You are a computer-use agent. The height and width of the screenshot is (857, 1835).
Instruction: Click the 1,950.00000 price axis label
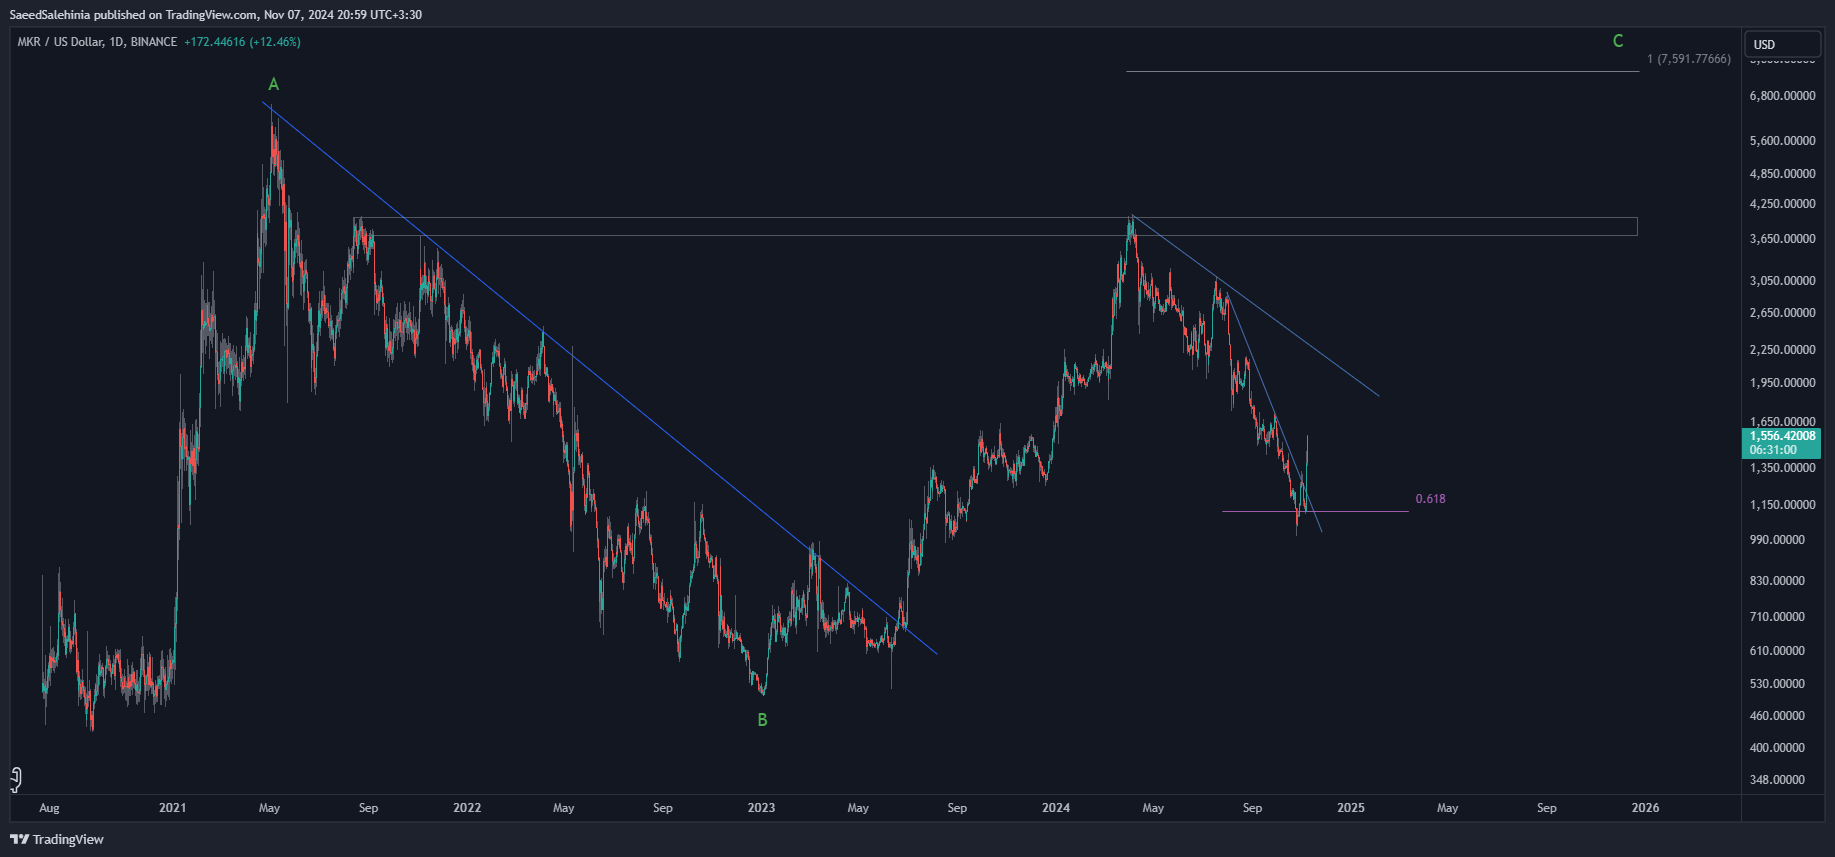click(x=1782, y=383)
